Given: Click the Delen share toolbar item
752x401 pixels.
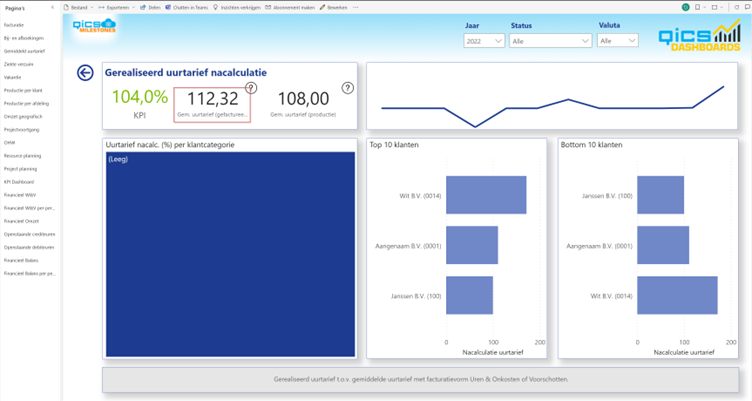Looking at the screenshot, I should (150, 8).
